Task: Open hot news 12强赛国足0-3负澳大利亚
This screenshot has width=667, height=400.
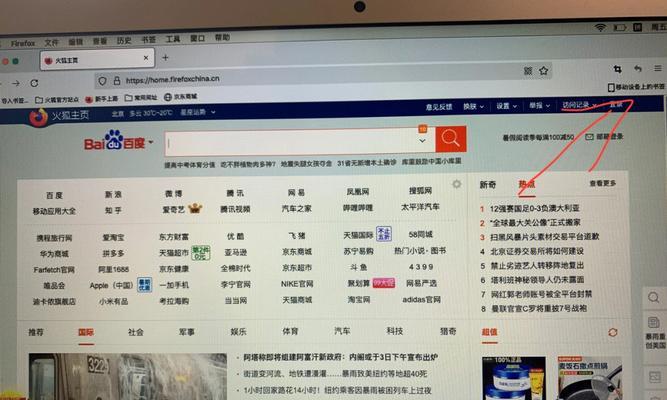Action: pyautogui.click(x=534, y=209)
